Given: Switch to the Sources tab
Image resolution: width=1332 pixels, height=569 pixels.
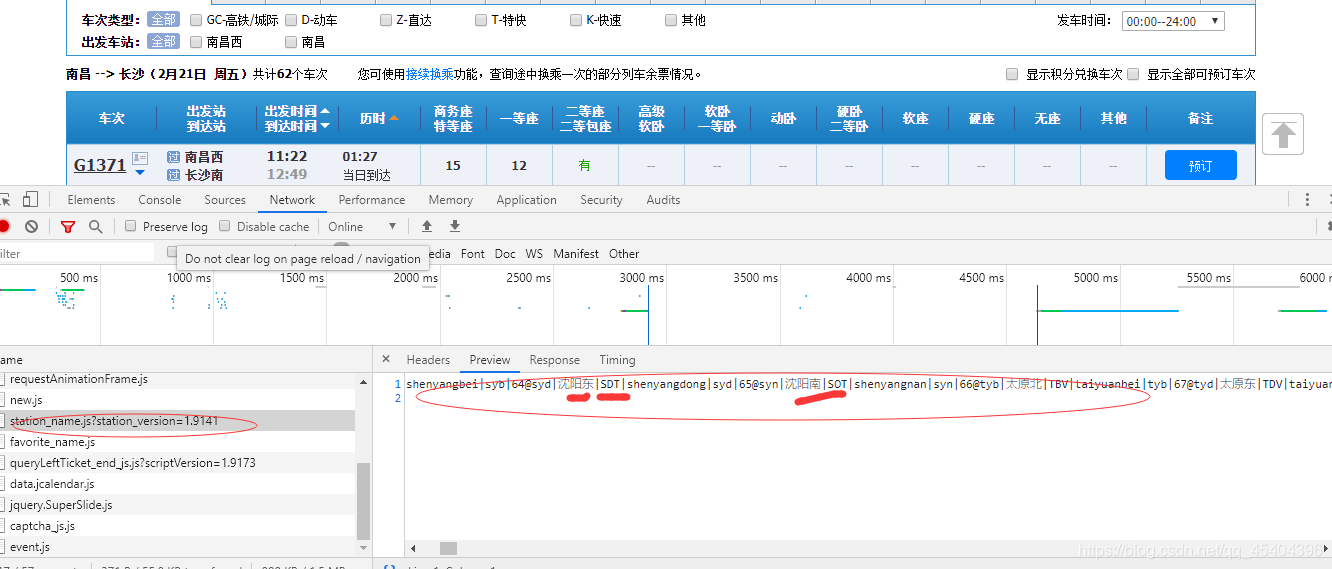Looking at the screenshot, I should click(x=225, y=200).
